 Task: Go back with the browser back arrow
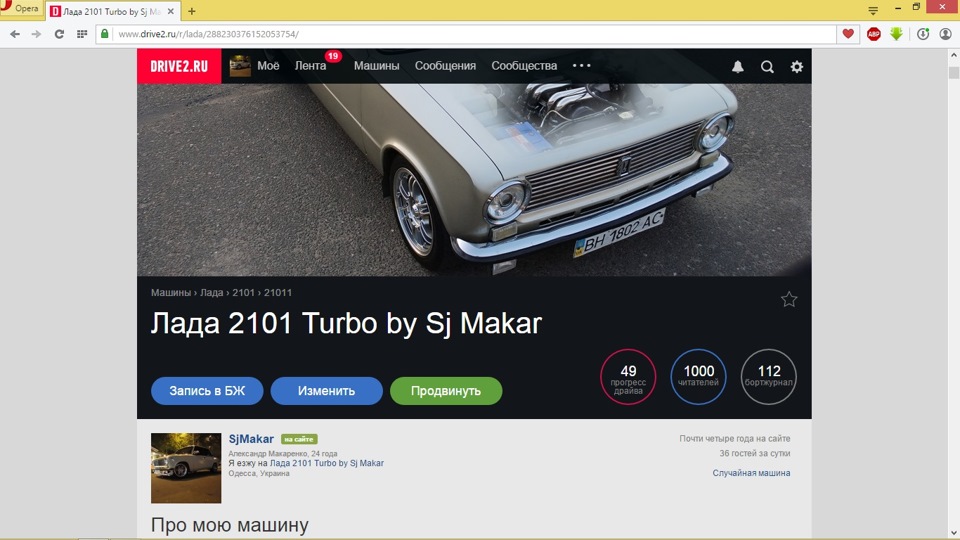(15, 34)
